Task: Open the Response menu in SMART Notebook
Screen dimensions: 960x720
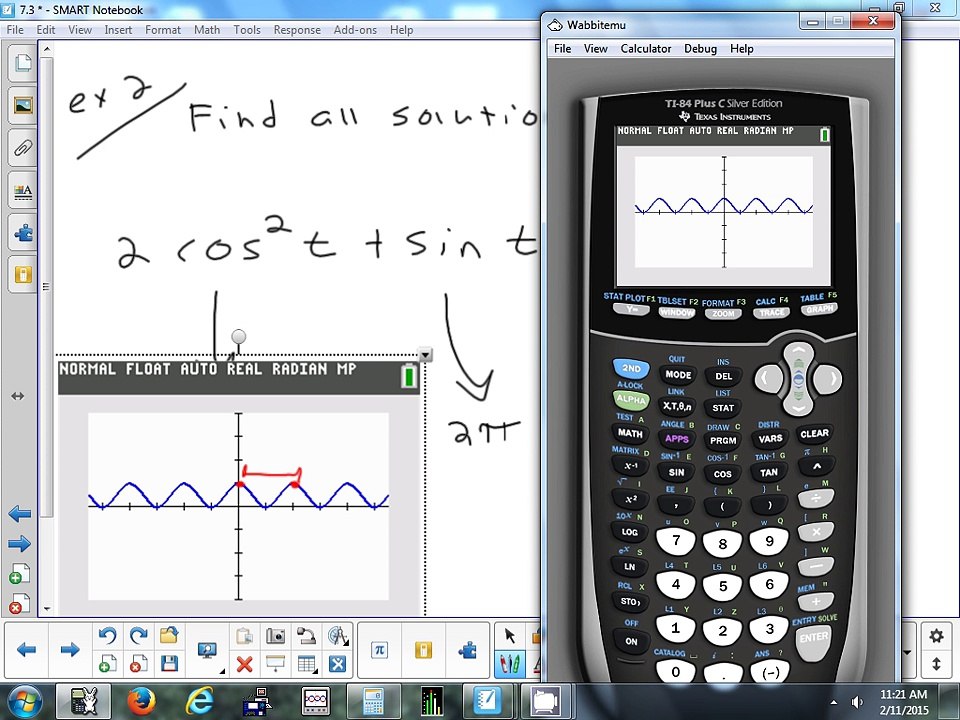Action: tap(297, 29)
